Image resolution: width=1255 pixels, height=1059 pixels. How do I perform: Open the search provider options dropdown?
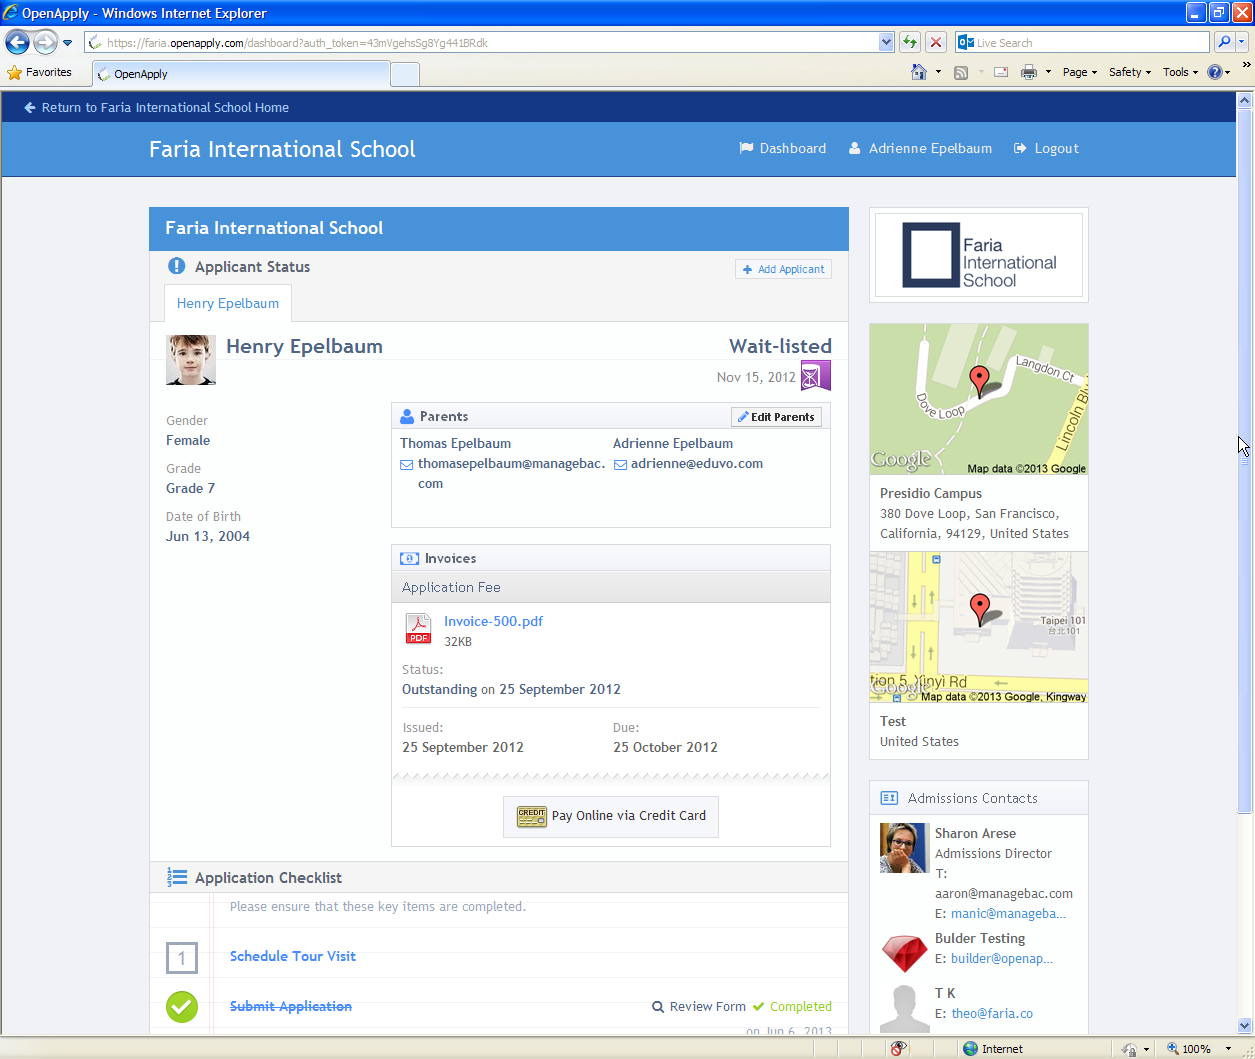pos(1242,42)
